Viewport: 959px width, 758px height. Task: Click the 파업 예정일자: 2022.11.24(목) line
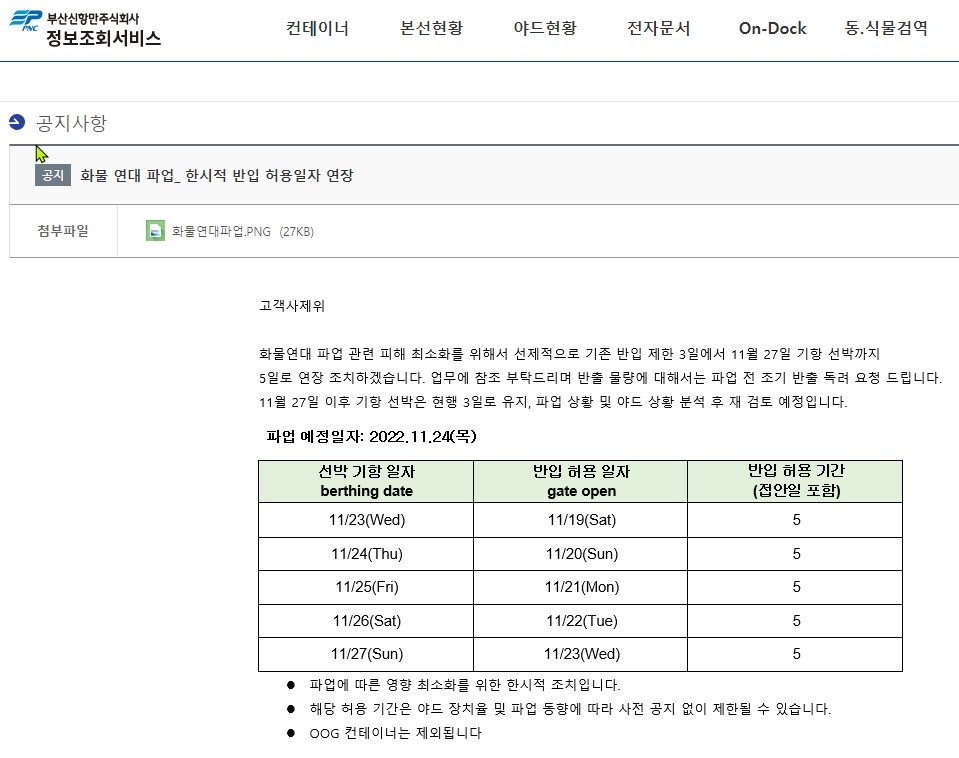tap(371, 436)
